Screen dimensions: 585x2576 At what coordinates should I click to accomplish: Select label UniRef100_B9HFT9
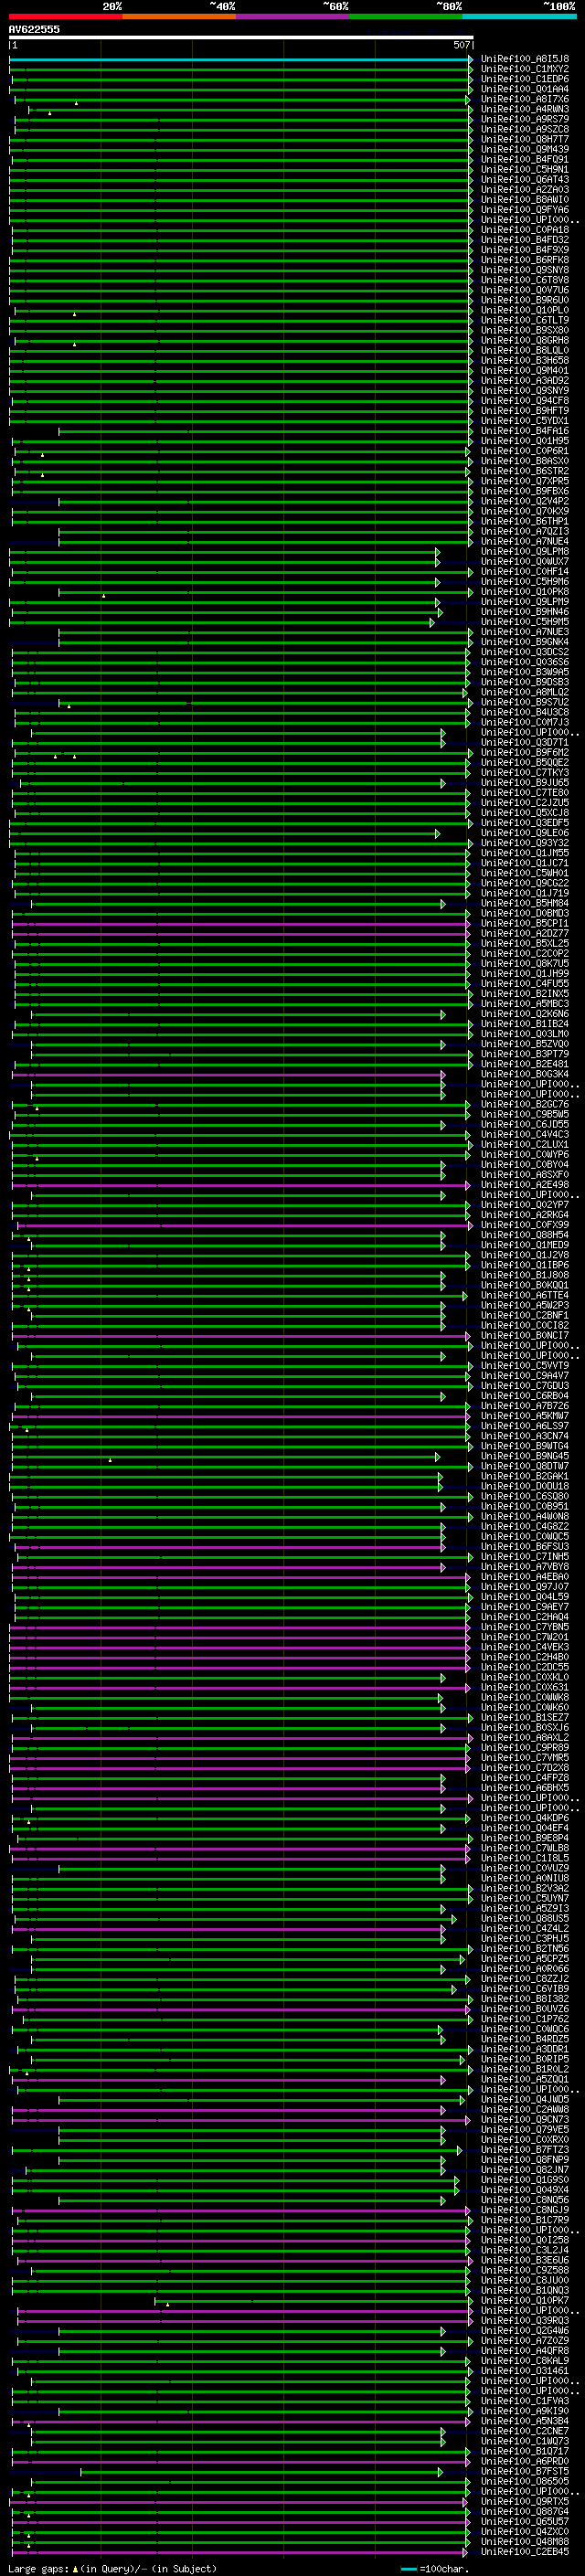click(x=524, y=411)
